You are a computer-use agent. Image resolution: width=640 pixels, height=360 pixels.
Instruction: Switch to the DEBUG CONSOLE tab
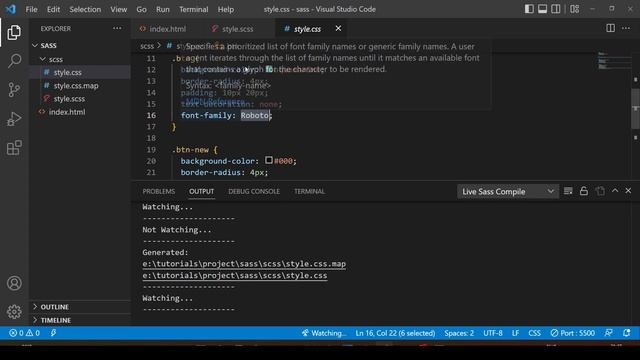pos(254,191)
